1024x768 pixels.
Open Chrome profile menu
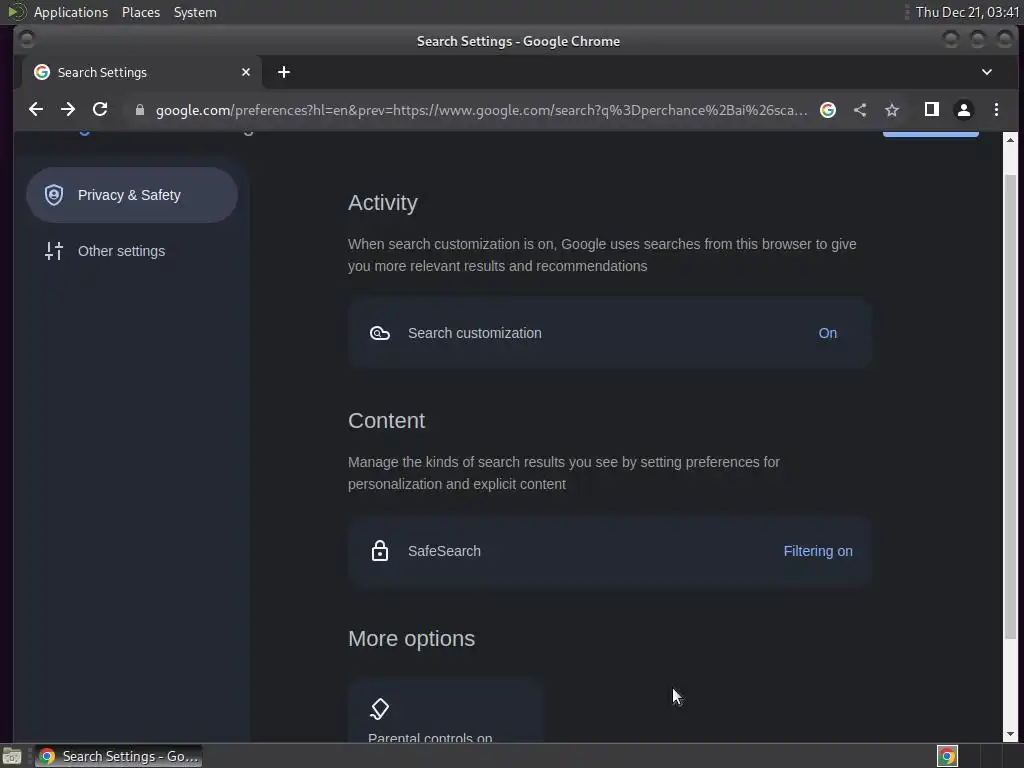[x=964, y=110]
